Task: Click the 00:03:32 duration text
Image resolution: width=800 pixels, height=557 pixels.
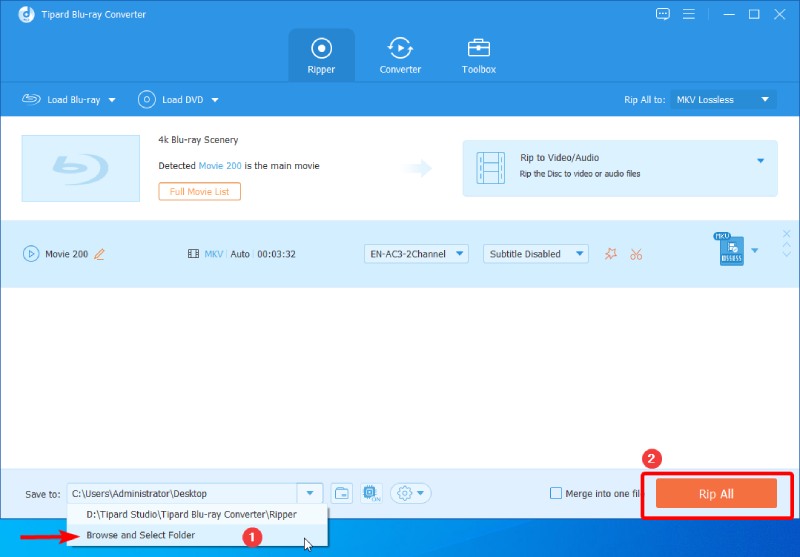Action: tap(276, 254)
